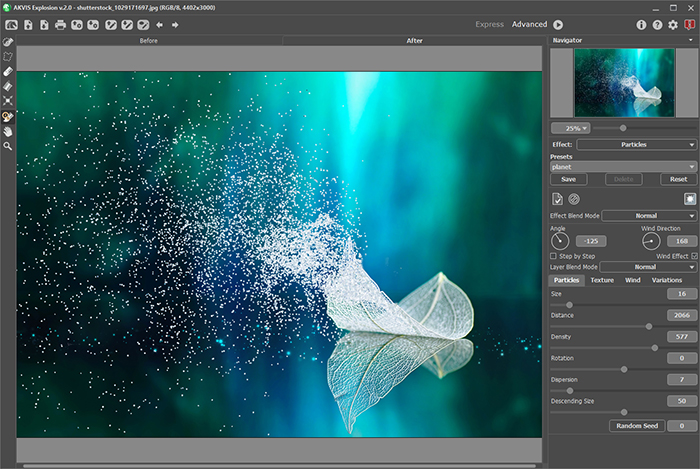Click the Run play button
The height and width of the screenshot is (469, 700).
coord(558,25)
